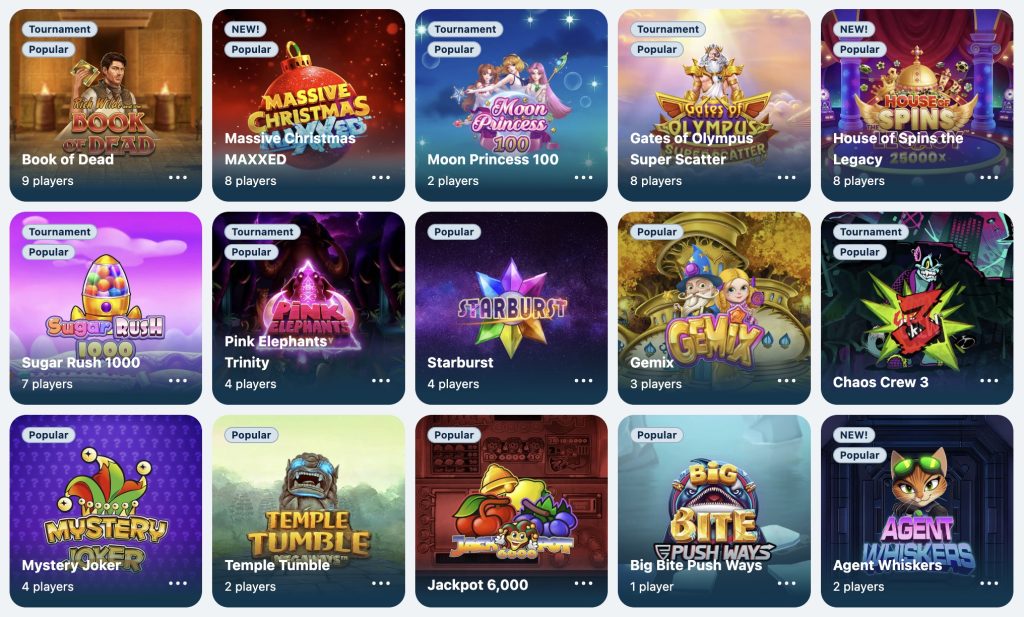Image resolution: width=1024 pixels, height=617 pixels.
Task: Click Tournament badge on Book of Dead
Action: tap(59, 29)
